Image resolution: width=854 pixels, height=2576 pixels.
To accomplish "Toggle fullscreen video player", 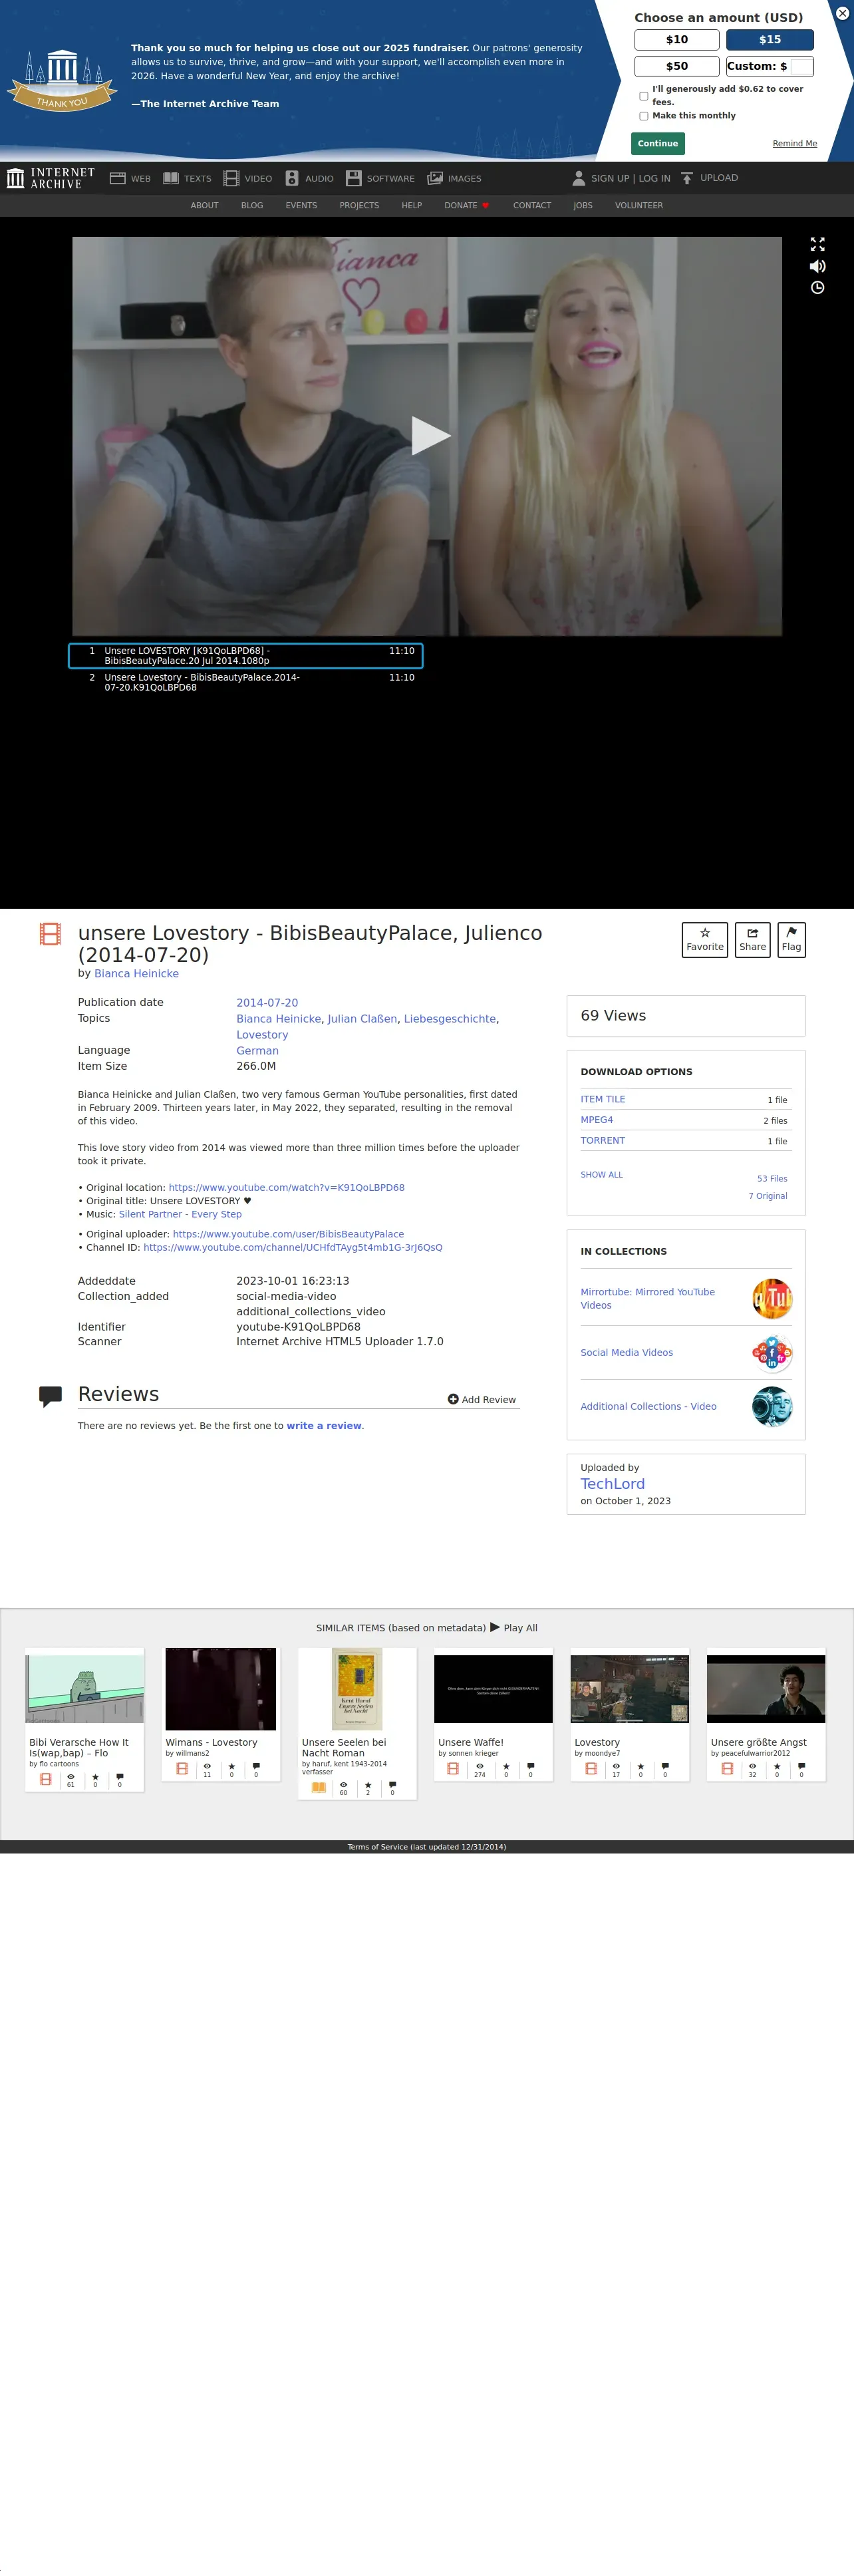I will (x=817, y=244).
